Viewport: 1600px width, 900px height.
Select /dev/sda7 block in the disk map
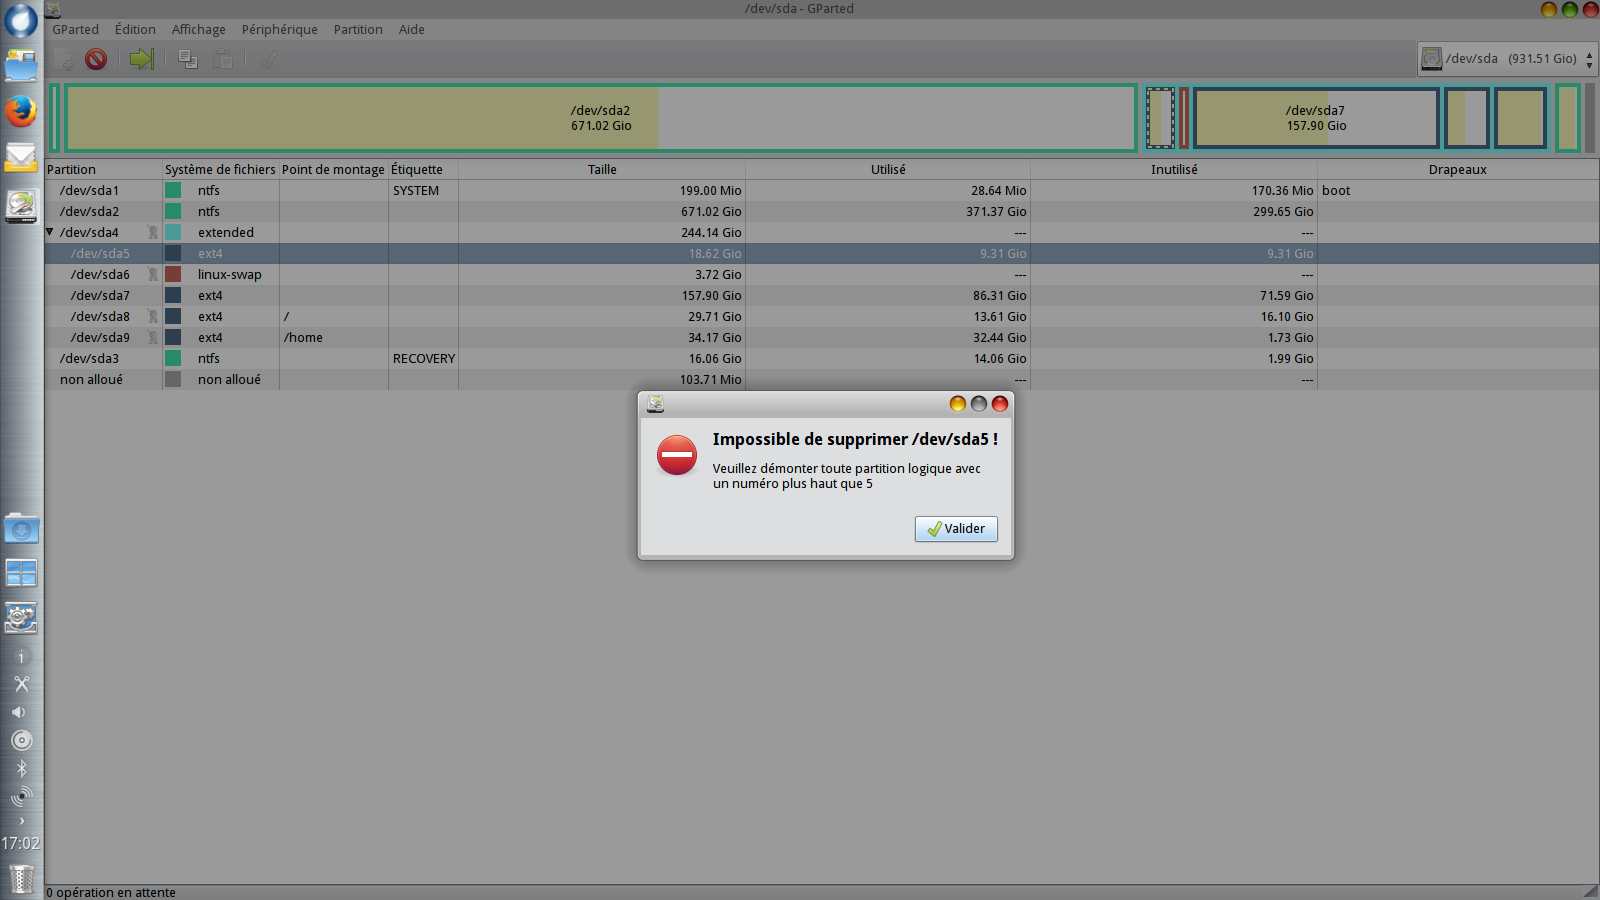coord(1316,118)
